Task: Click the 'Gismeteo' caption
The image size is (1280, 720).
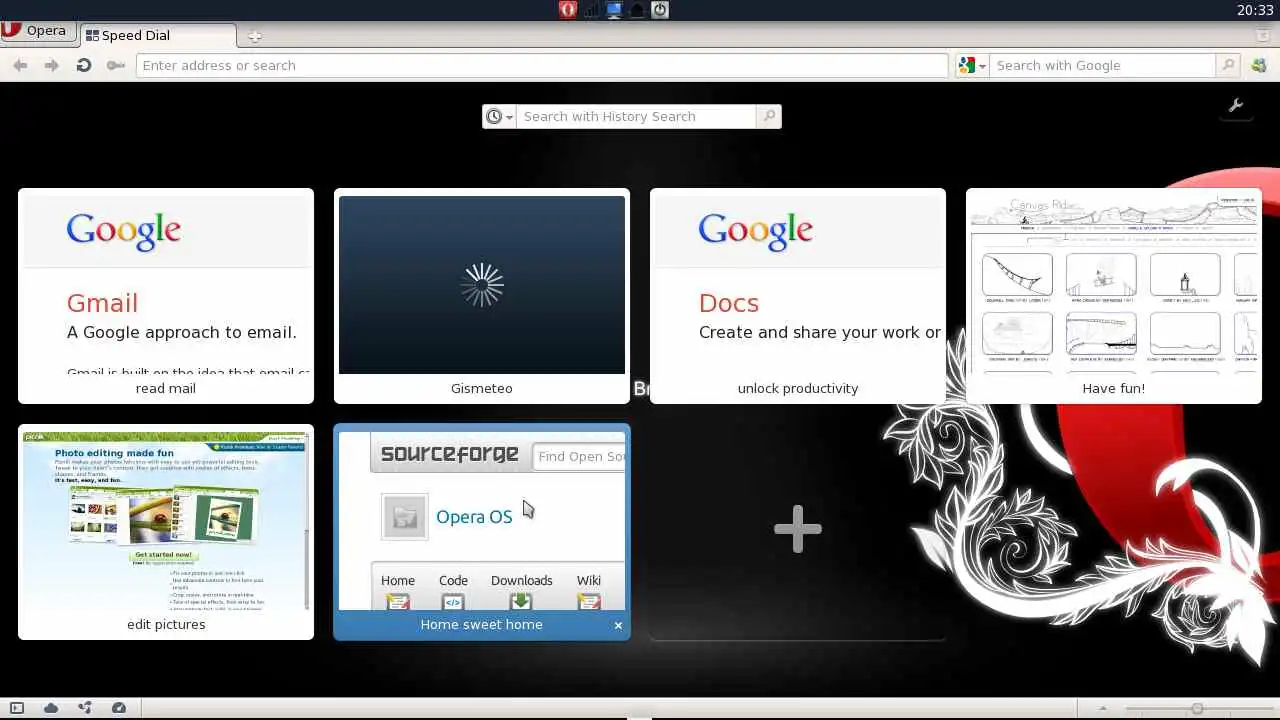Action: tap(482, 388)
